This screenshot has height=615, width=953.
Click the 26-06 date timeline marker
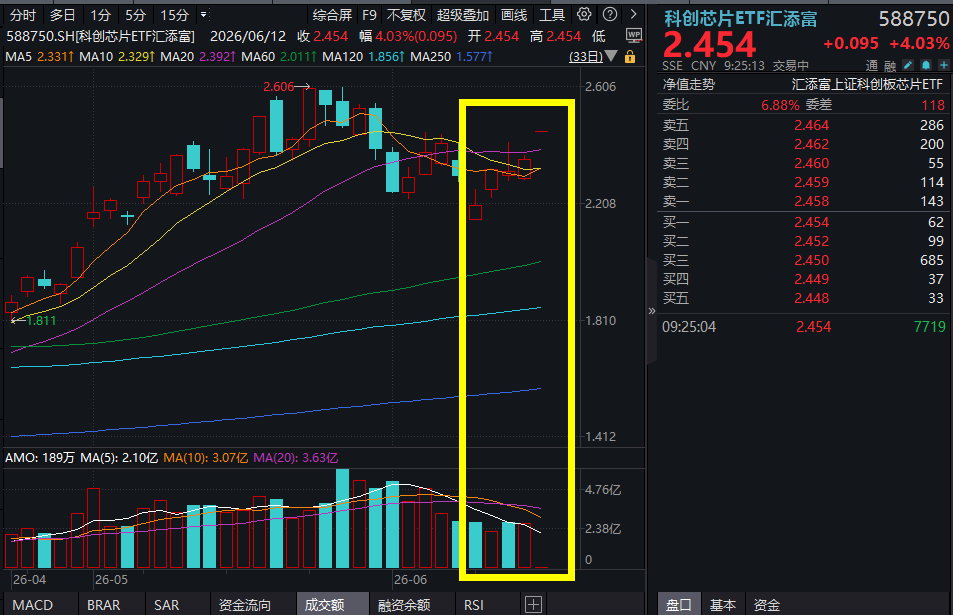tap(410, 579)
